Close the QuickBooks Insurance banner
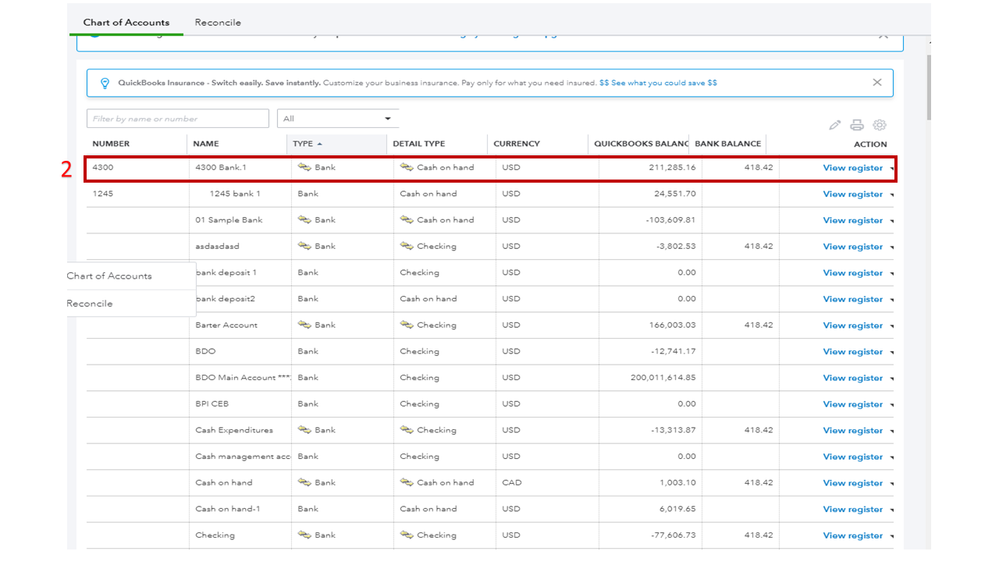Image resolution: width=999 pixels, height=562 pixels. pos(877,82)
